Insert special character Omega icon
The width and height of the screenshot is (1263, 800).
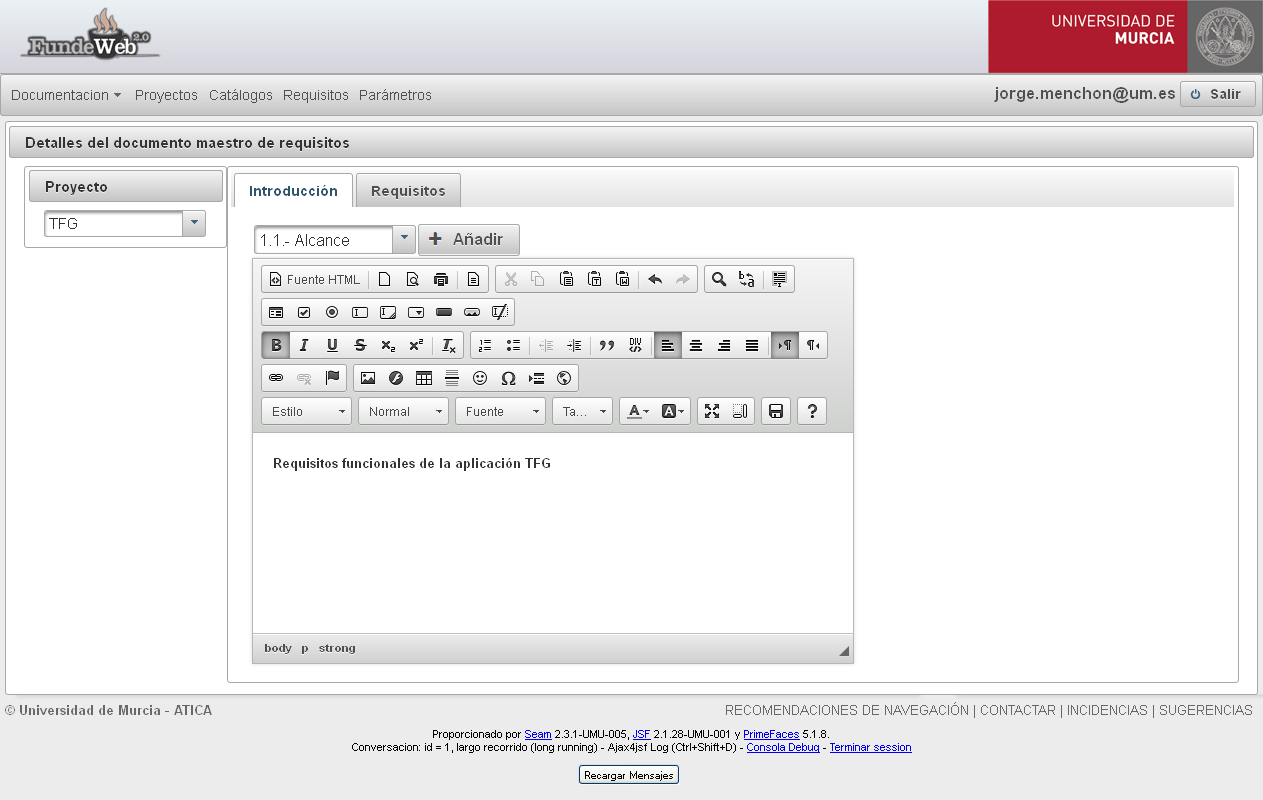(x=508, y=378)
